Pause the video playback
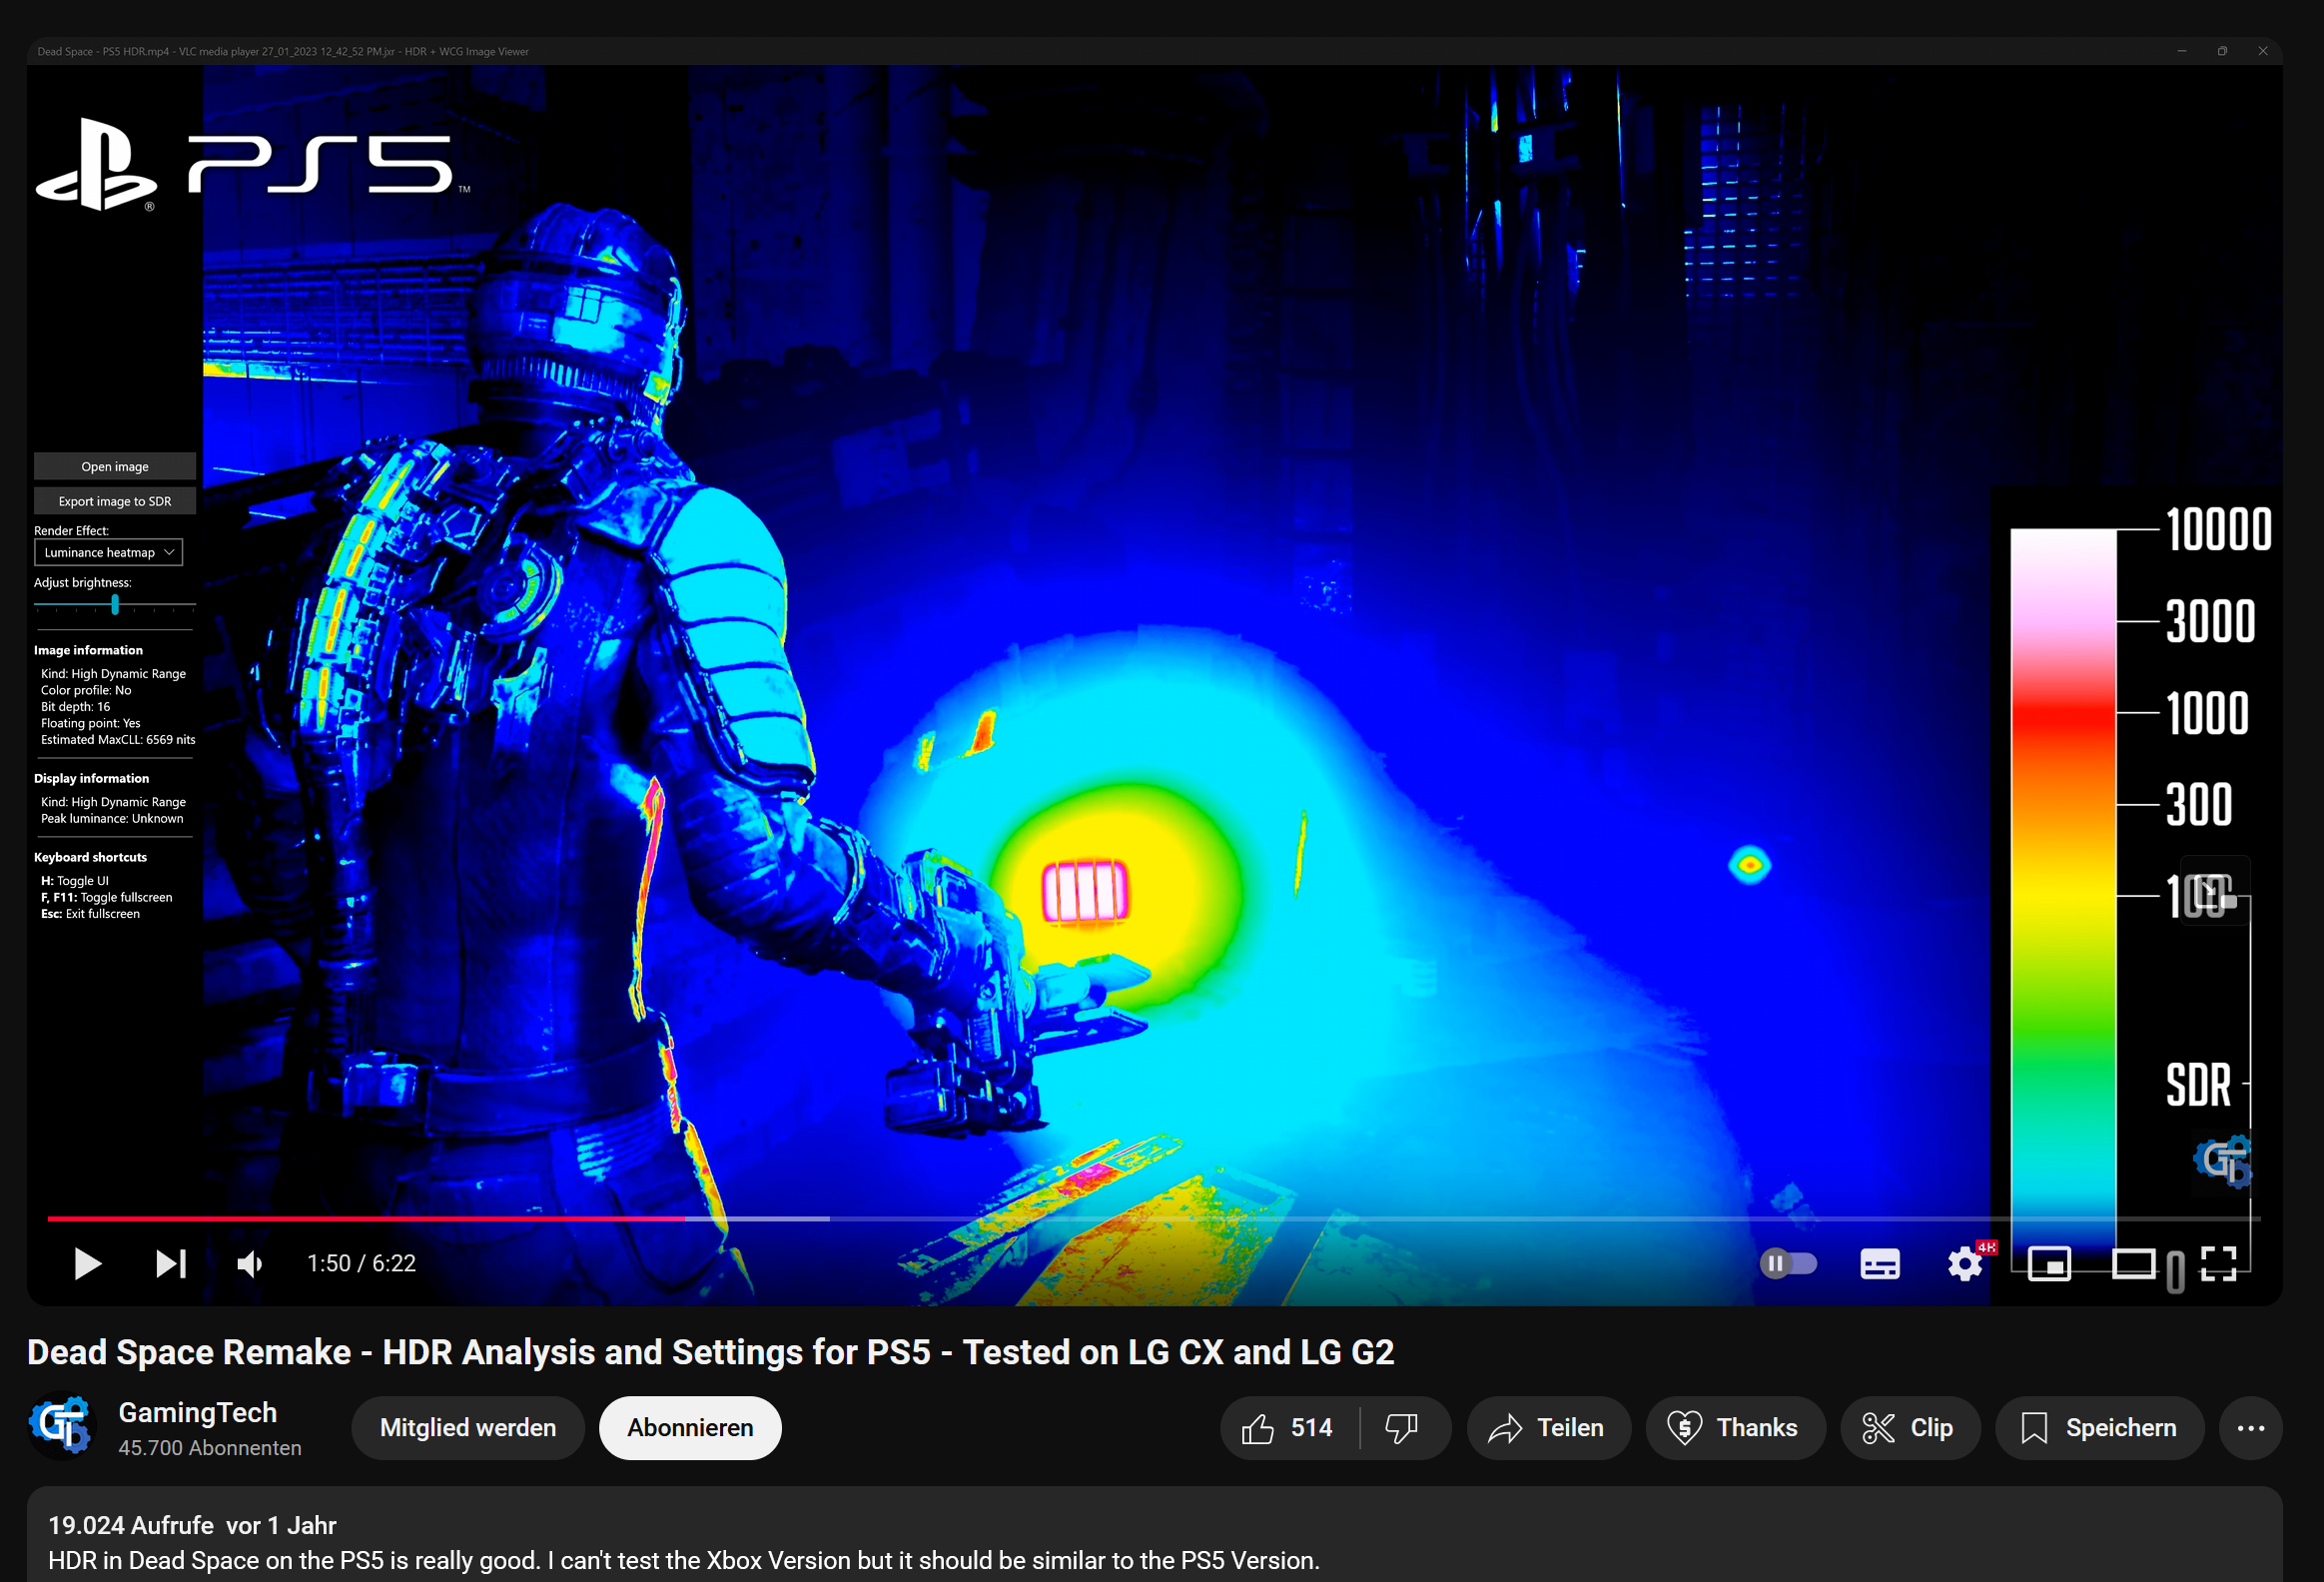Viewport: 2324px width, 1582px height. 87,1263
